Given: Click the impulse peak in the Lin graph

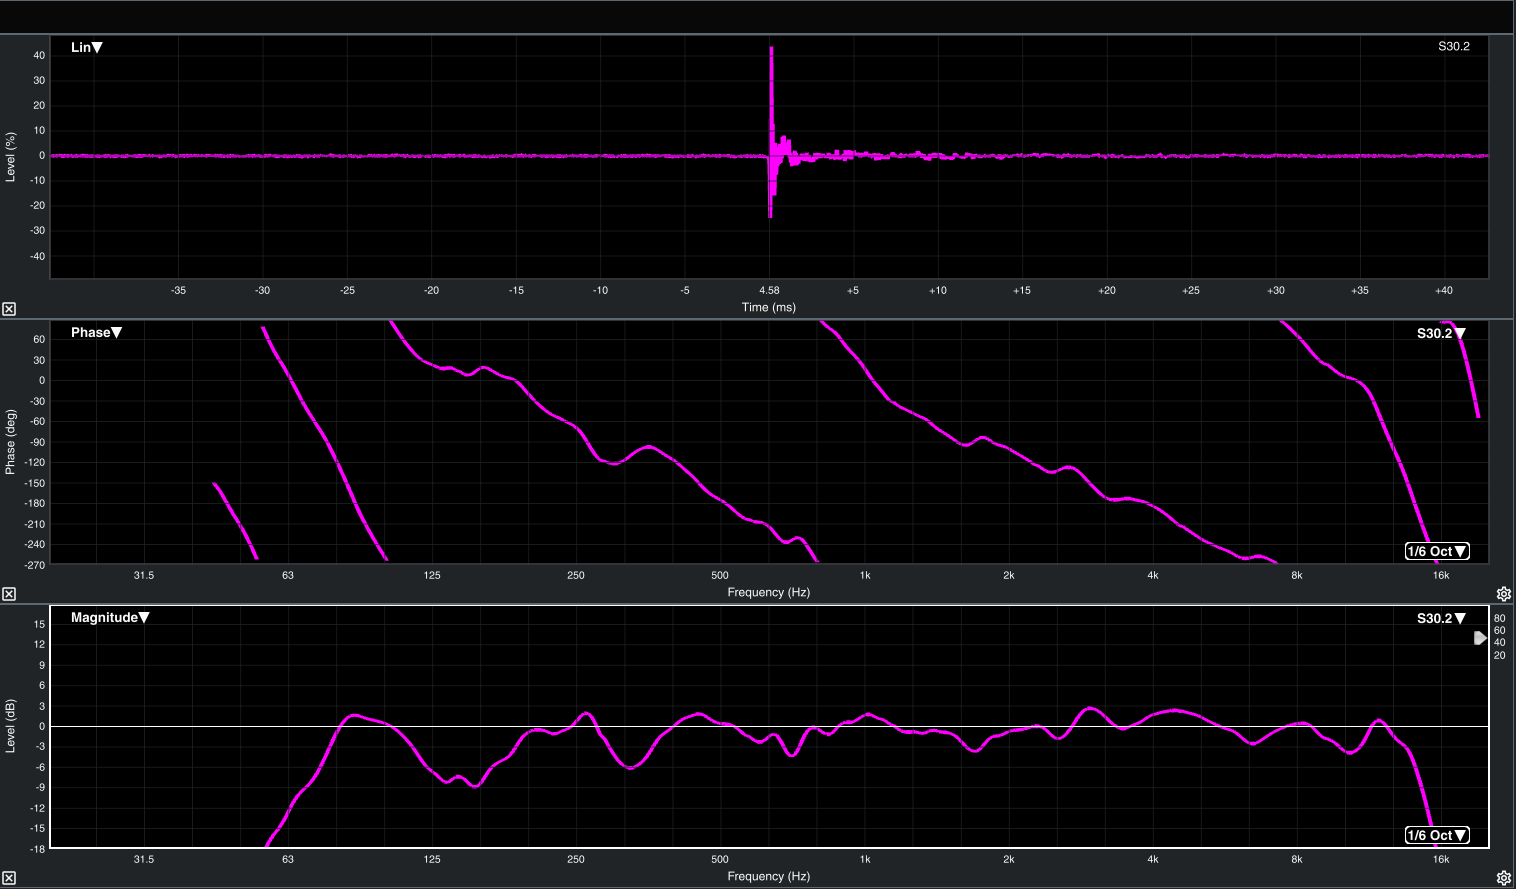Looking at the screenshot, I should [x=771, y=50].
